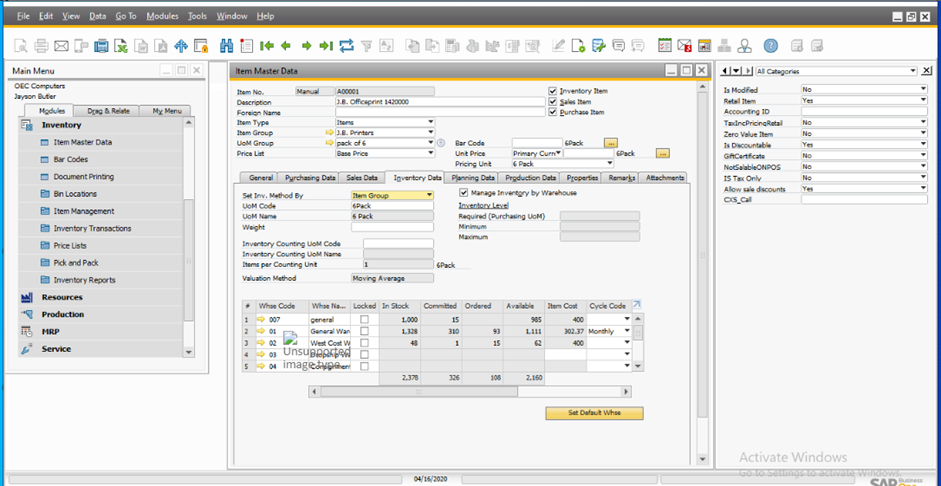Open Item Master Data in Main Menu
This screenshot has width=941, height=486.
[x=82, y=143]
